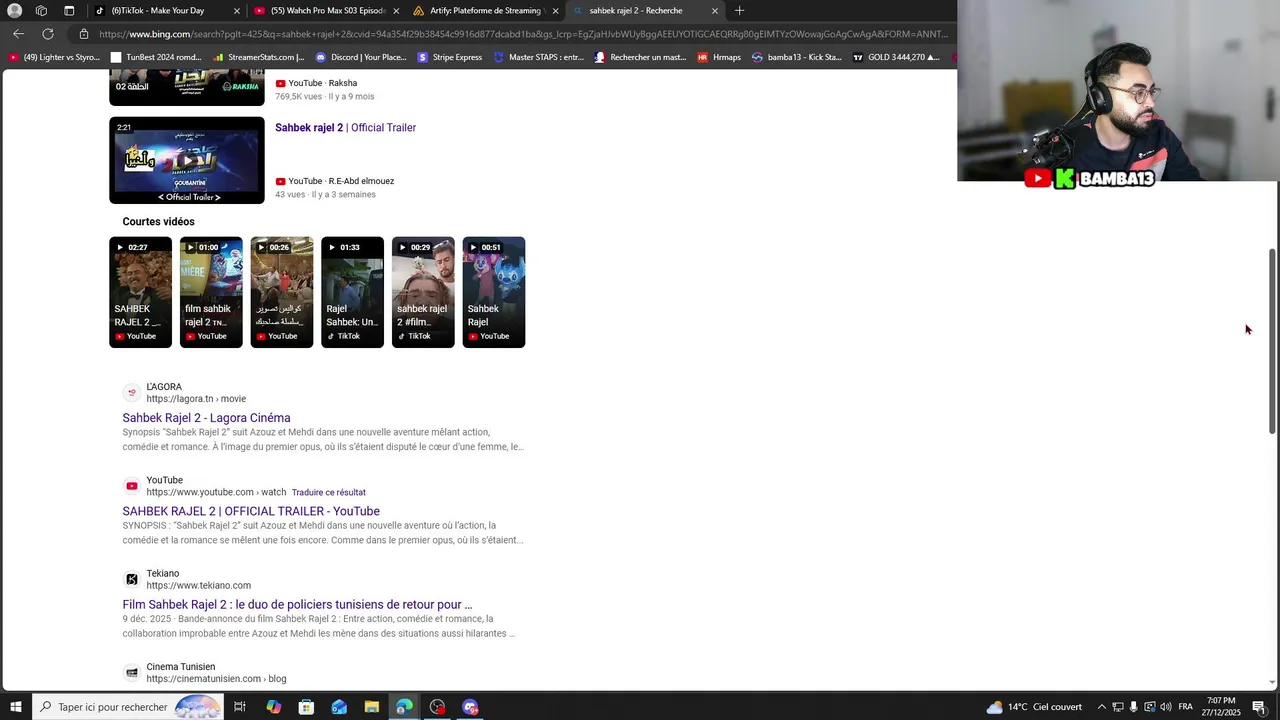
Task: Open the Edge workspaces icon
Action: click(41, 11)
